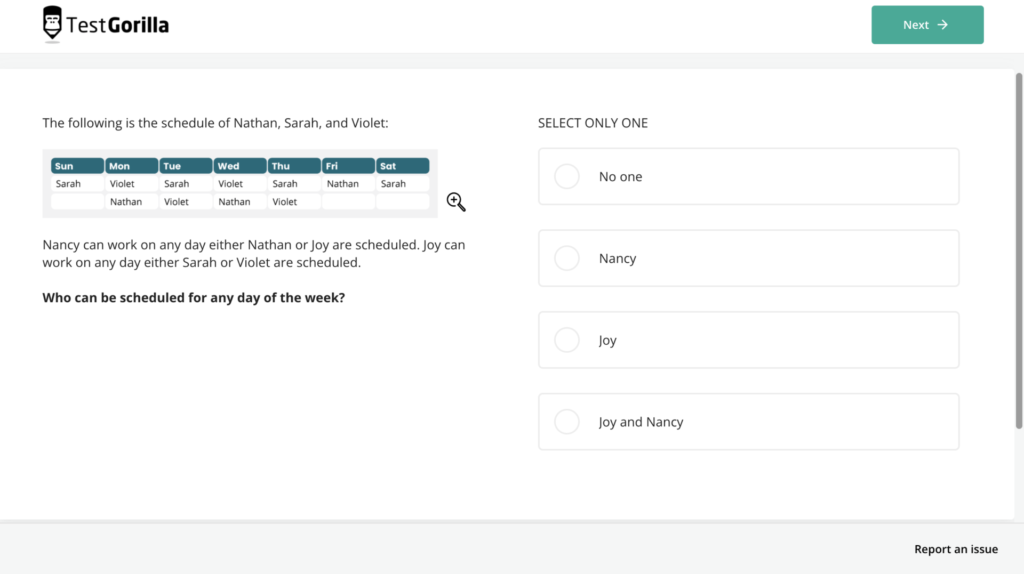
Task: Pick the "Joy" radio answer
Action: tap(567, 340)
